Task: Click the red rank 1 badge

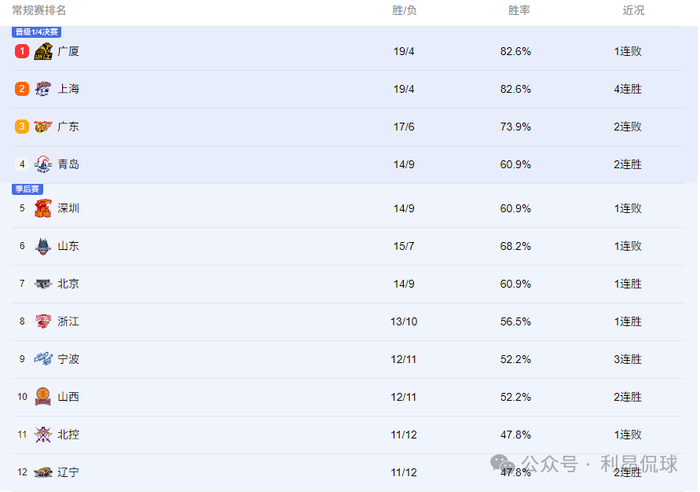Action: coord(22,51)
